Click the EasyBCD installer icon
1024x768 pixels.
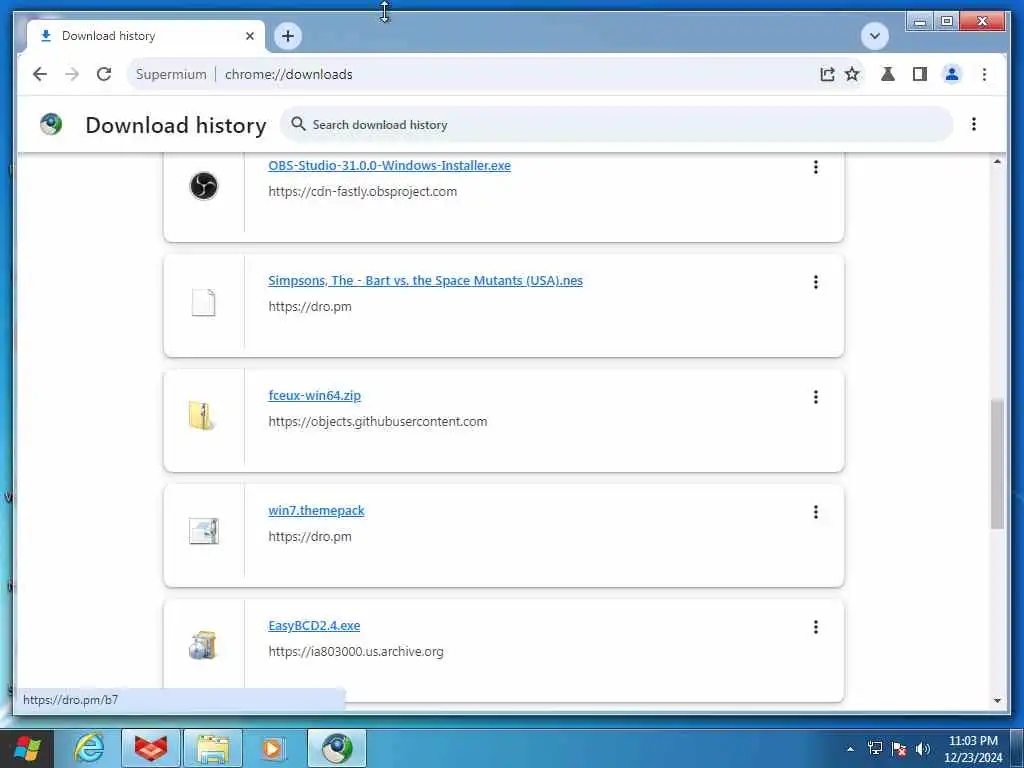tap(203, 645)
